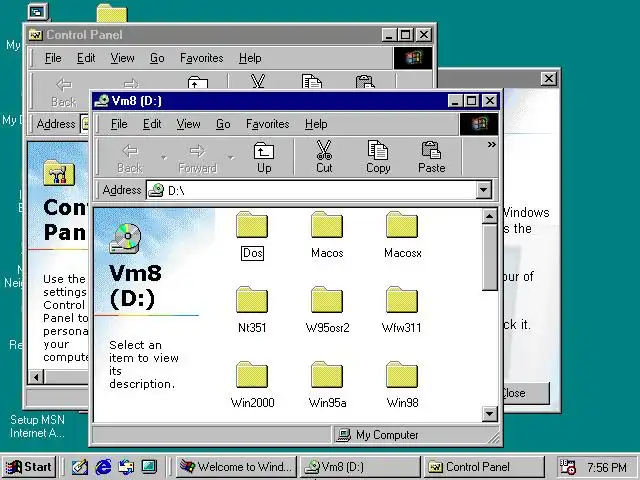This screenshot has height=480, width=640.
Task: Switch to Control Panel taskbar button
Action: coord(484,467)
